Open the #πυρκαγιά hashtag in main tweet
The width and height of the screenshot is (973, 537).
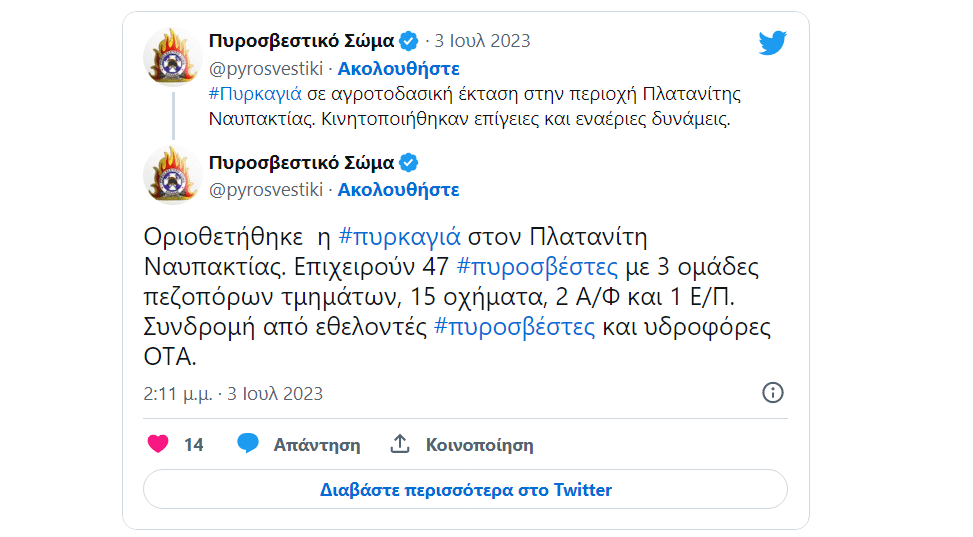coord(400,238)
